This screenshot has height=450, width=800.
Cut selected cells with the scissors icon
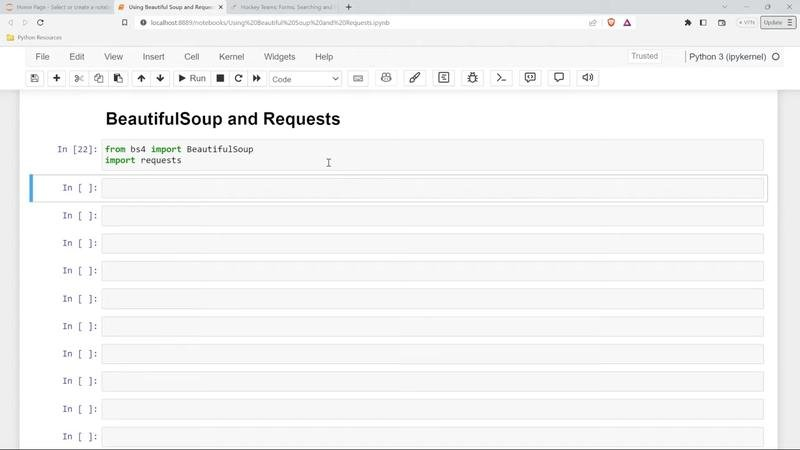click(x=79, y=78)
